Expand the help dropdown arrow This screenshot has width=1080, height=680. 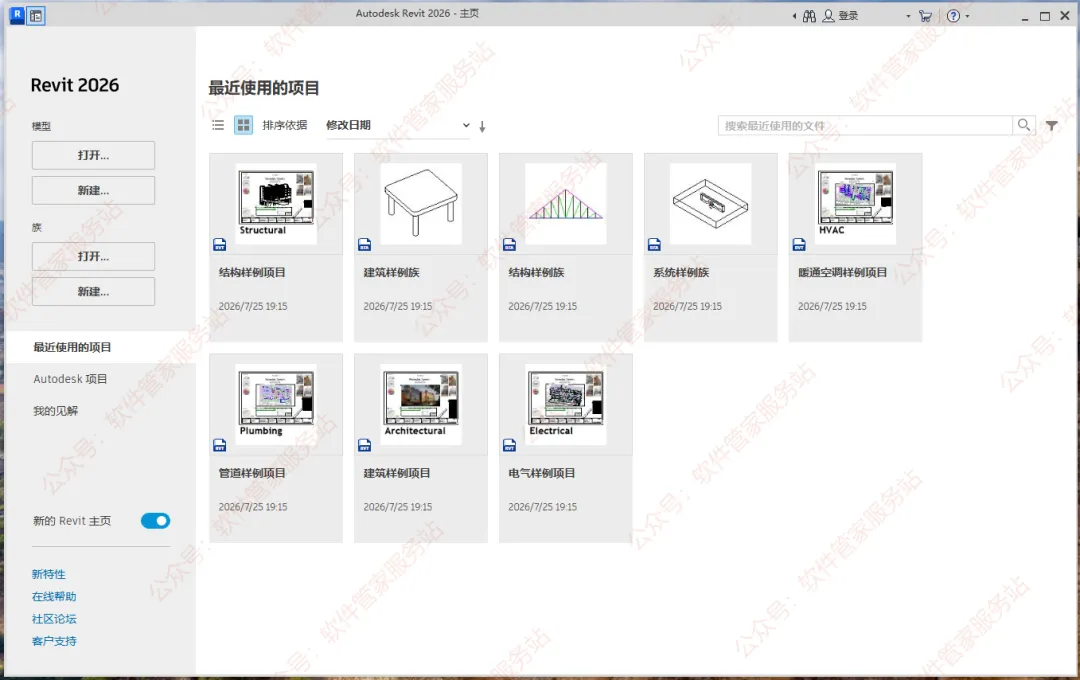click(x=968, y=16)
